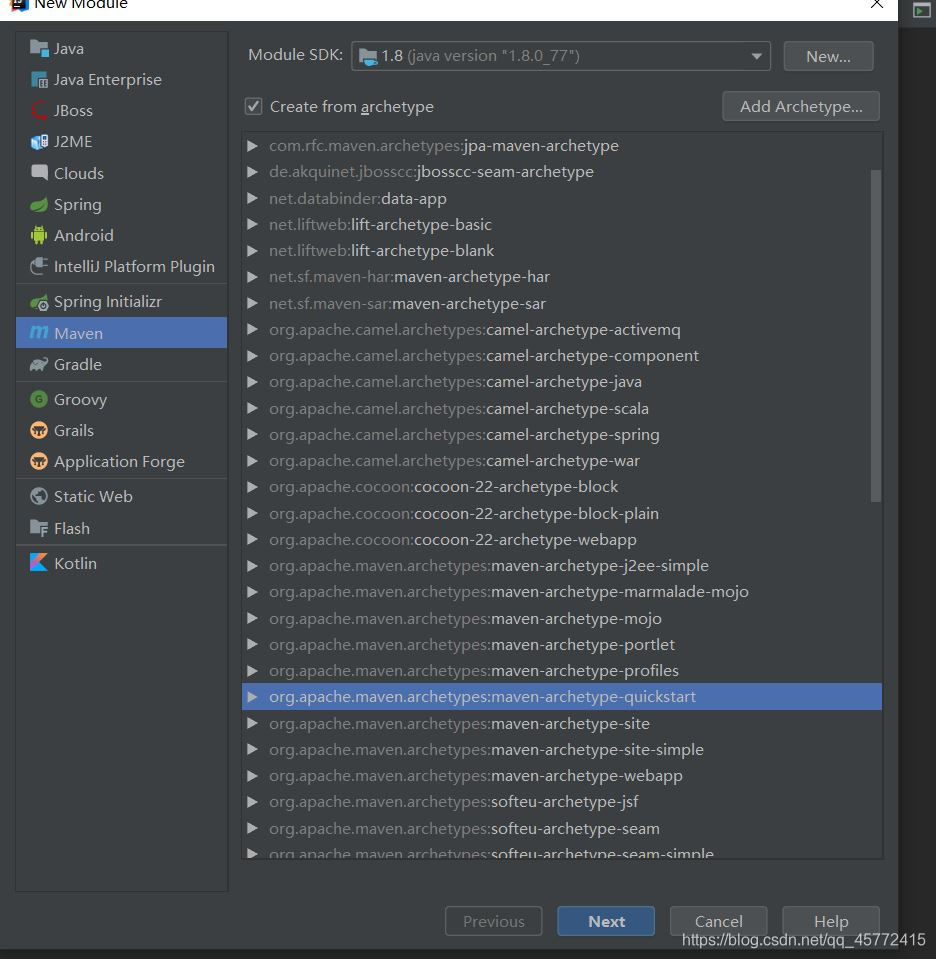Click the IntelliJ Platform Plugin icon
The height and width of the screenshot is (959, 936).
[39, 266]
